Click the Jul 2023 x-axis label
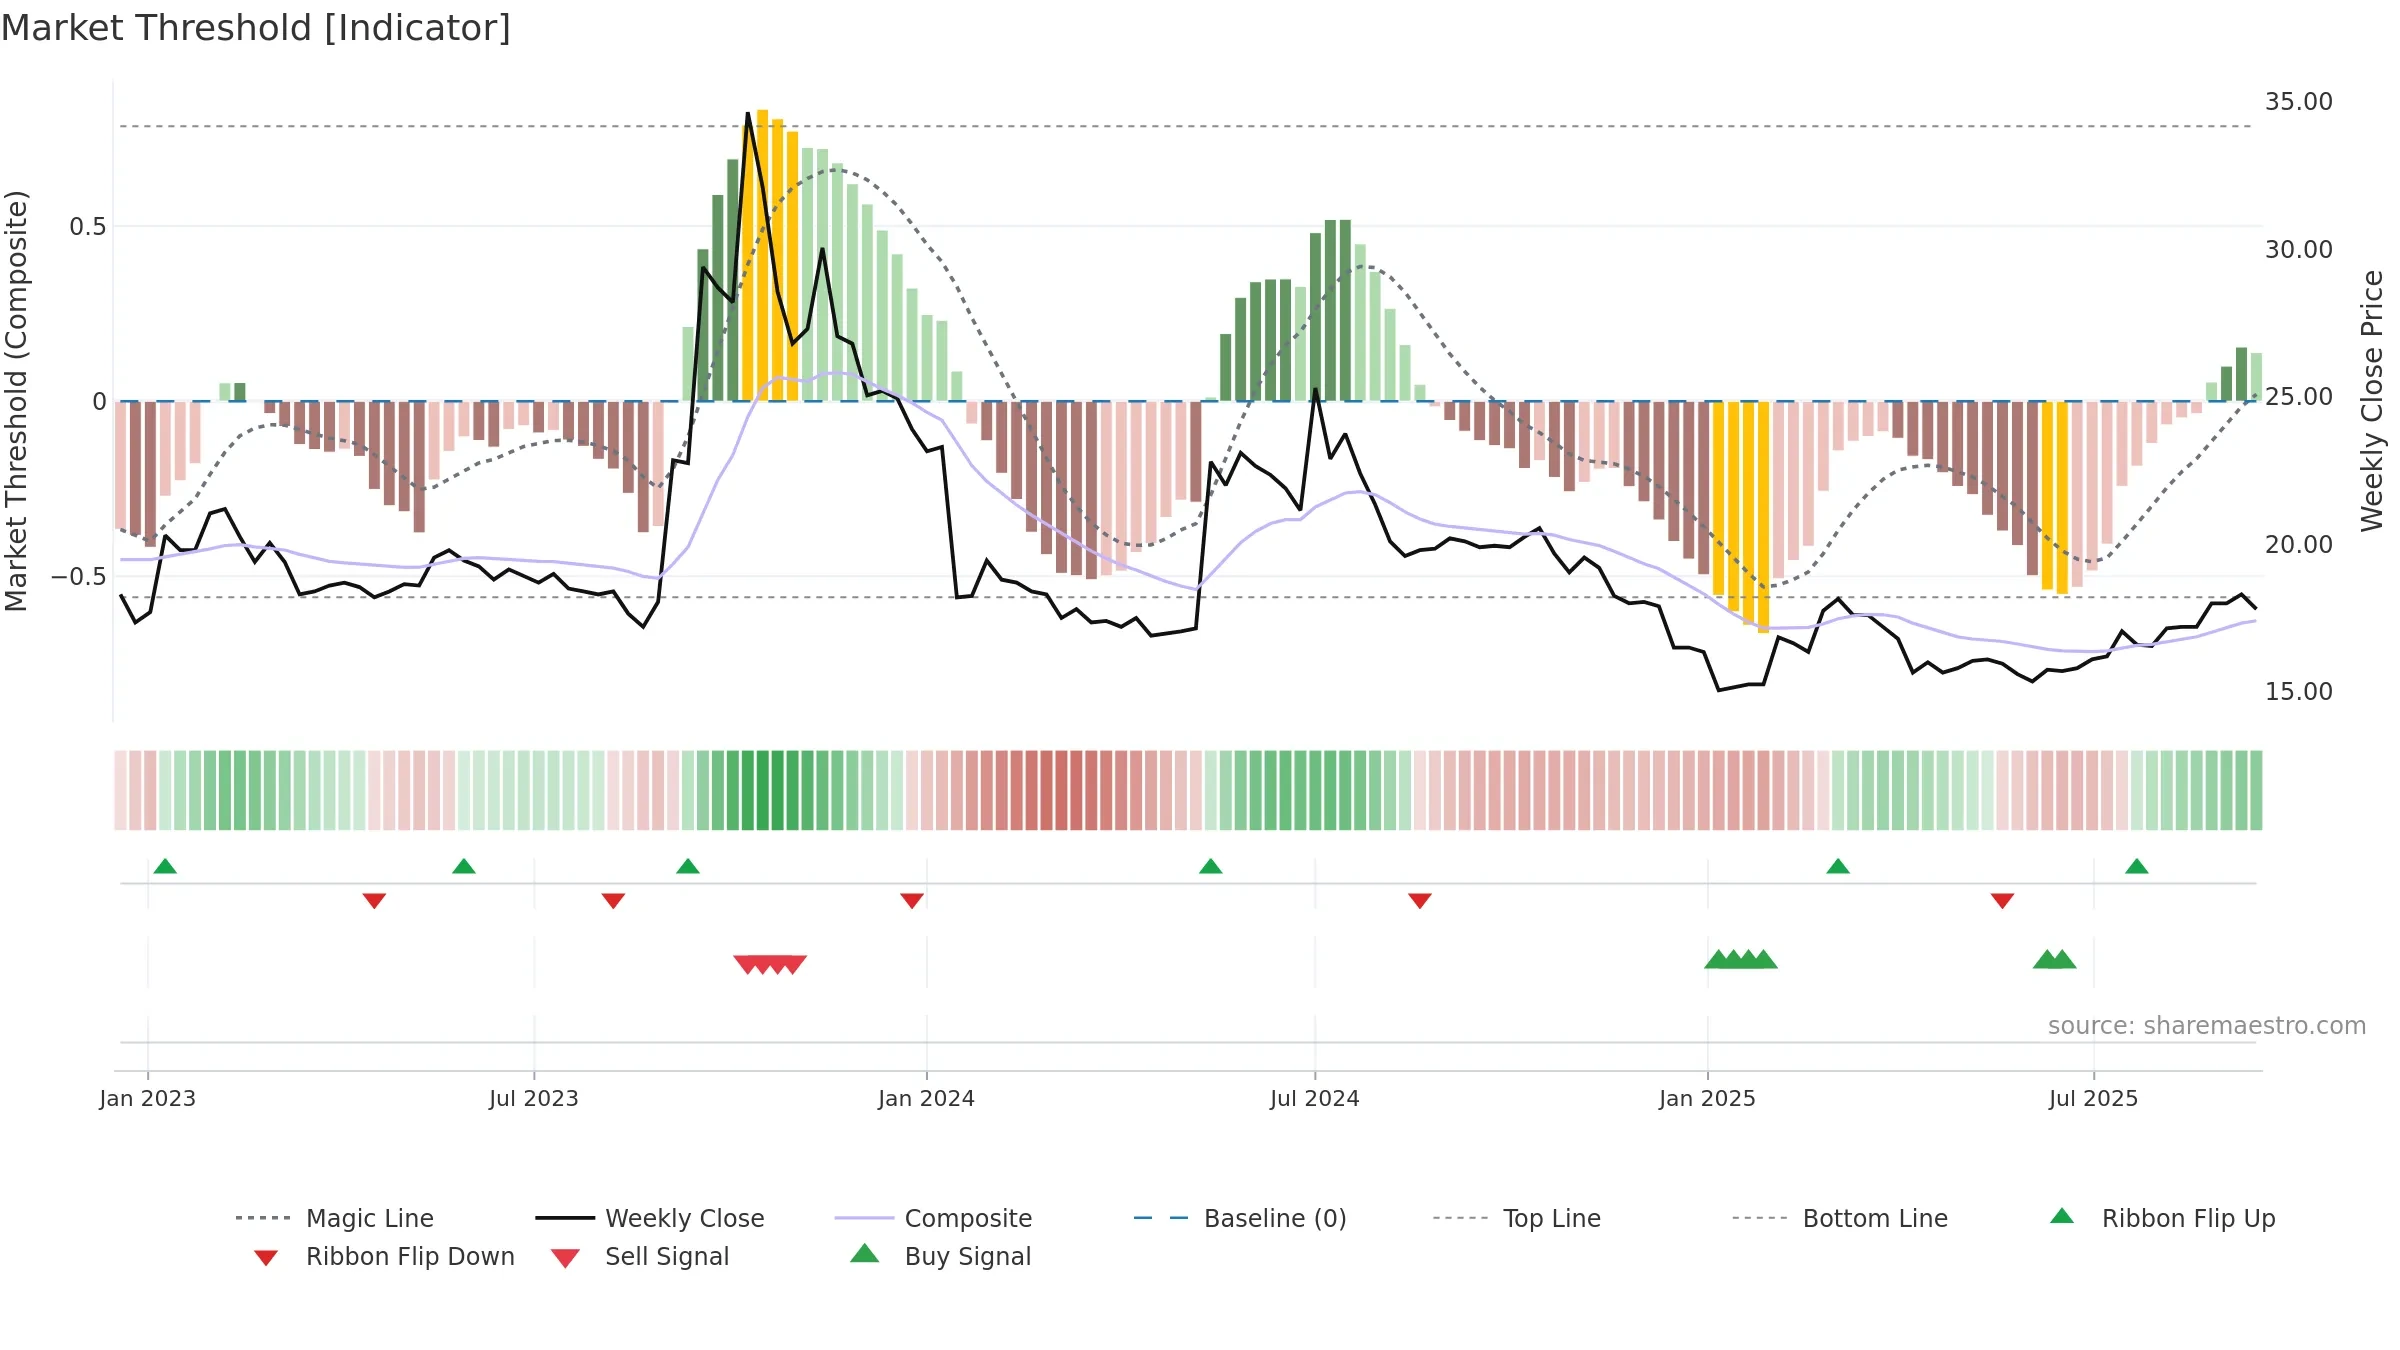Screen dimensions: 2400x1350 point(534,1098)
